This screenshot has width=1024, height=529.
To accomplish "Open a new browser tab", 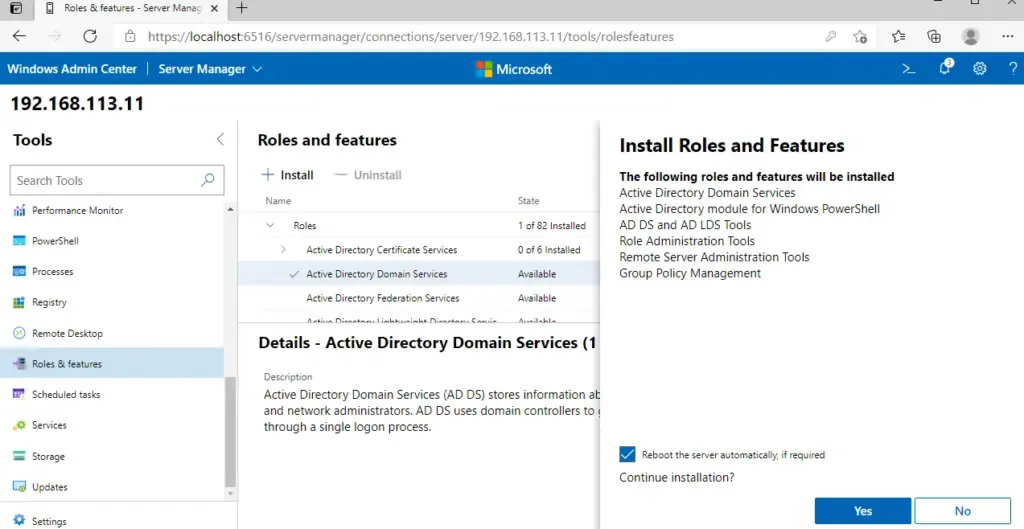I will point(242,8).
